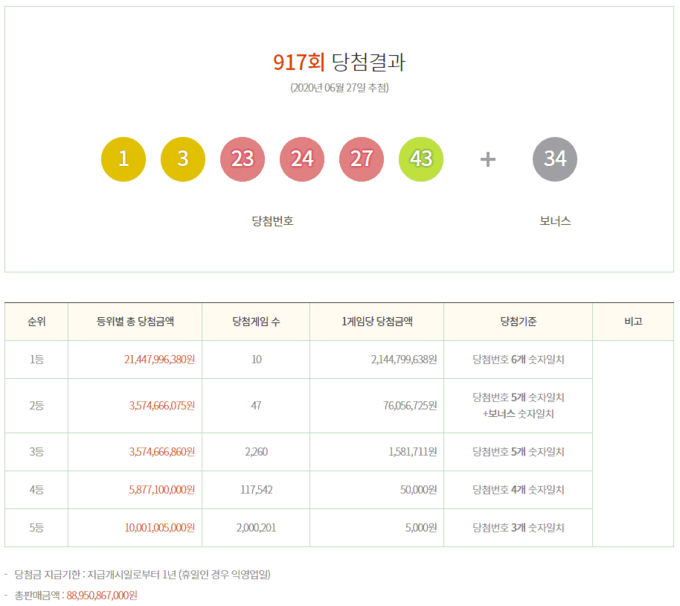Click the 당첨기준 column header
This screenshot has width=680, height=606.
(x=518, y=321)
